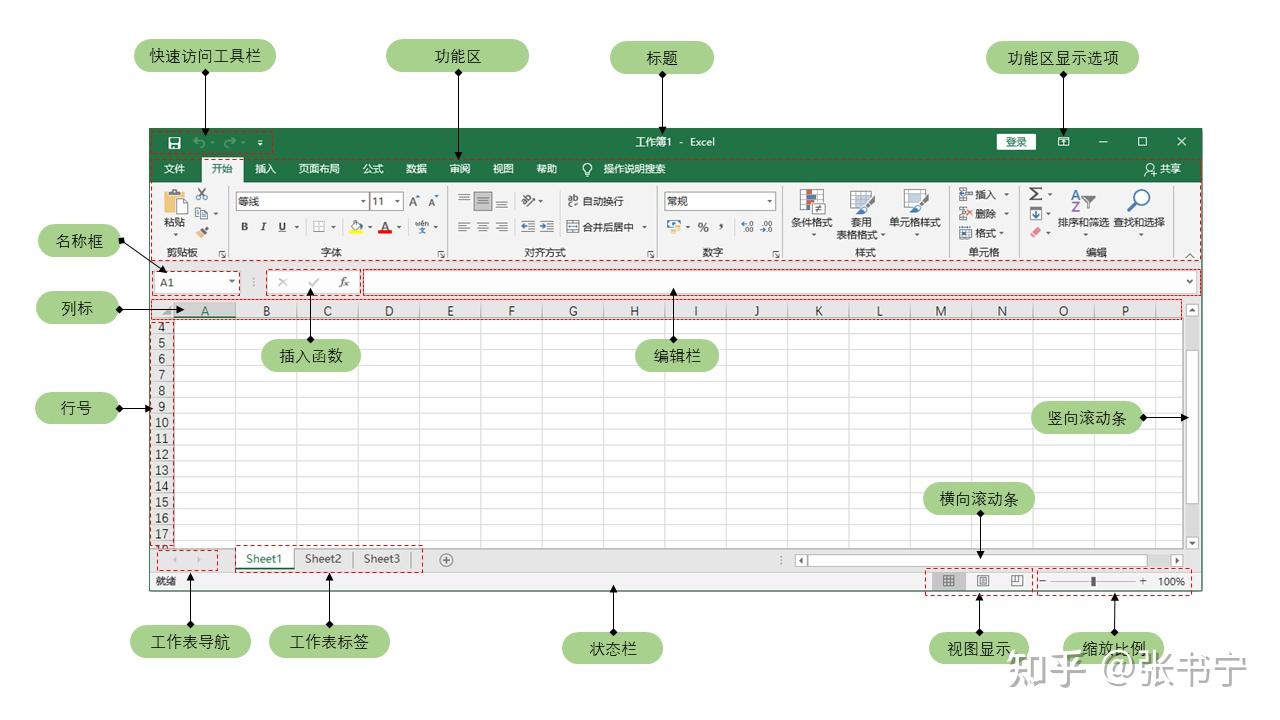Click the fx insert function icon
This screenshot has height=720, width=1280.
(x=344, y=282)
